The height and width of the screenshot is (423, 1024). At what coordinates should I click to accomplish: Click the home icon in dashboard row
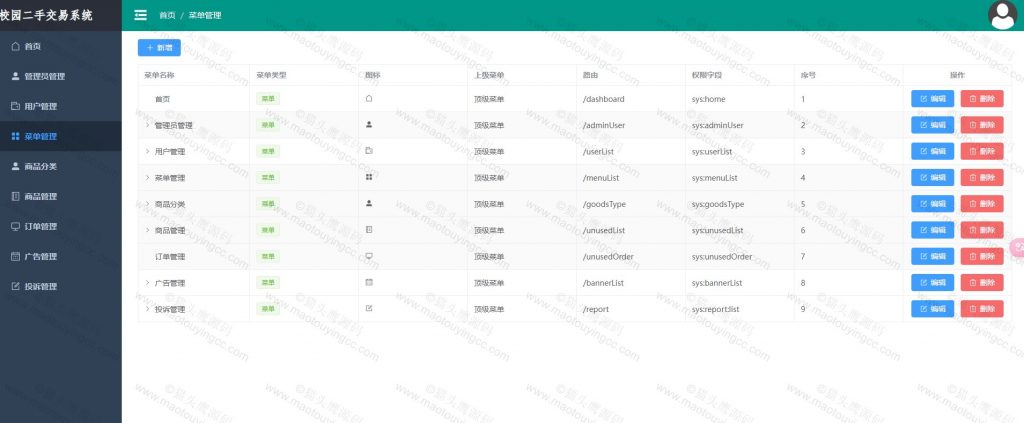click(x=369, y=99)
